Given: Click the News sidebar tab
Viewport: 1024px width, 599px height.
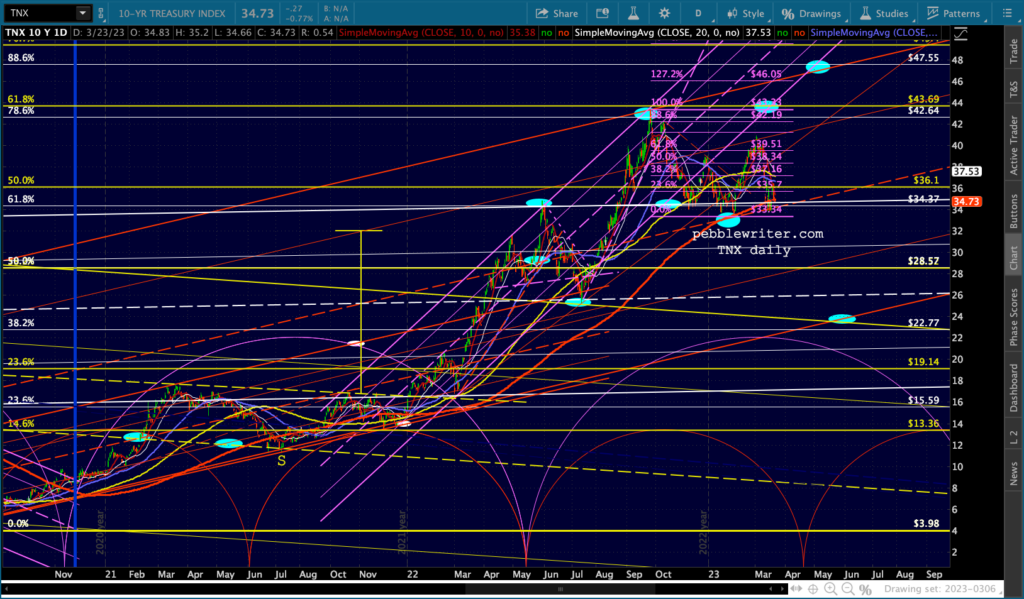Looking at the screenshot, I should pos(1012,469).
